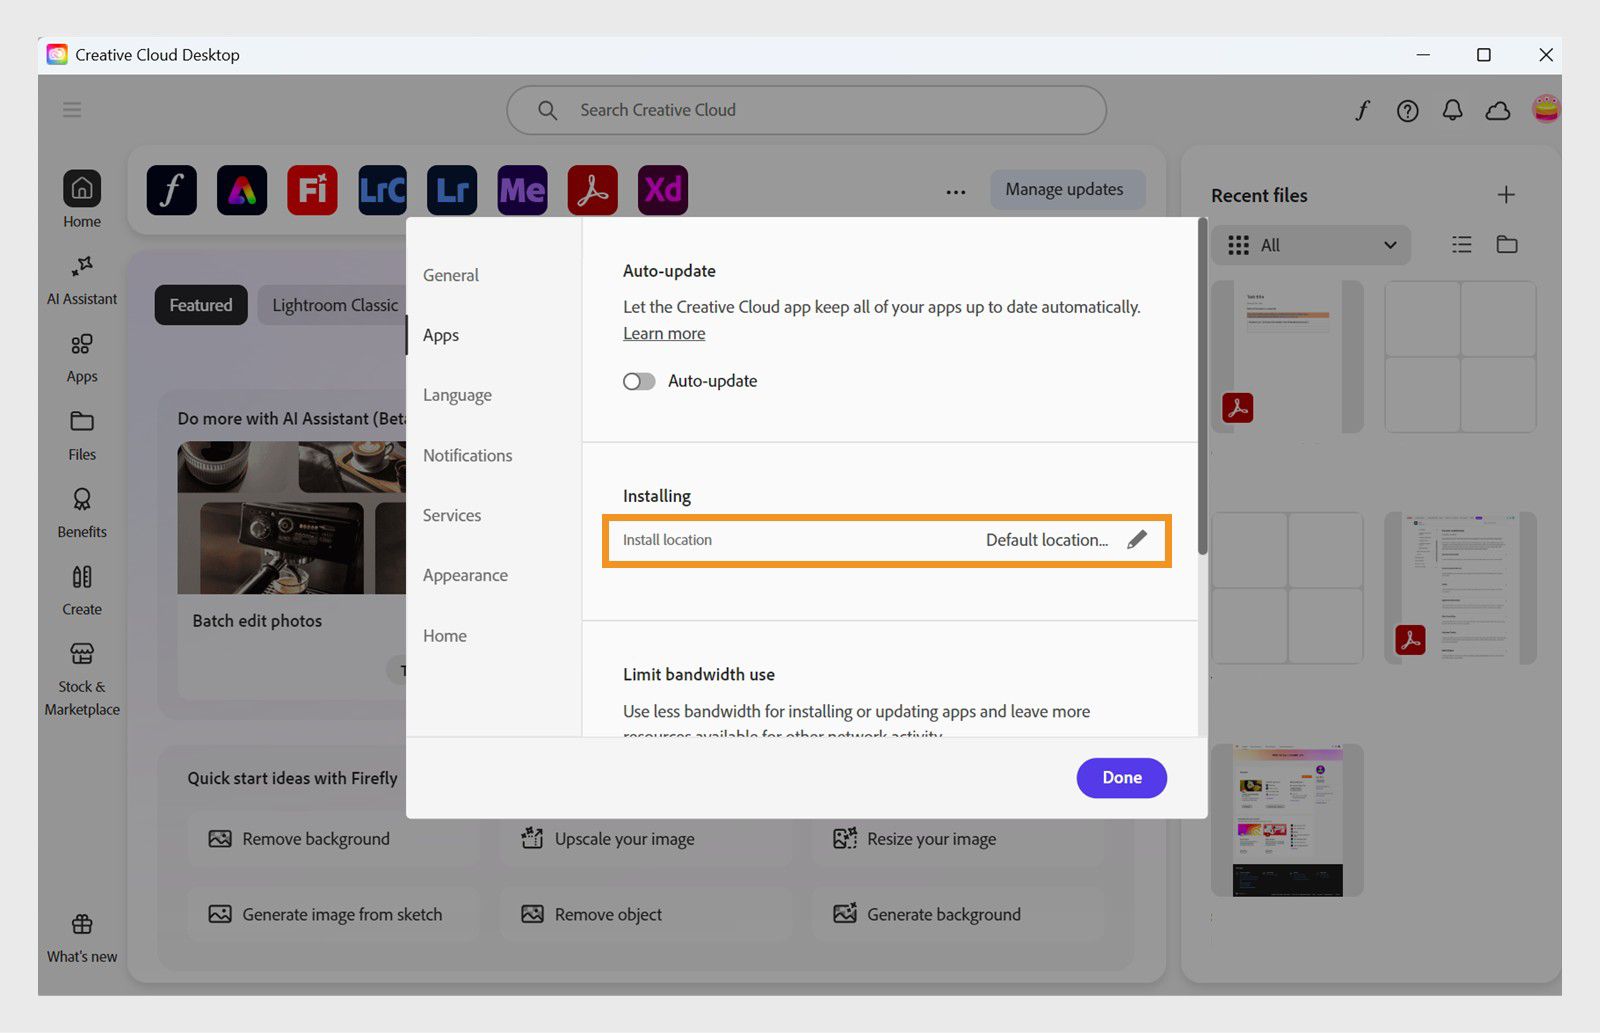
Task: Open the Adobe Fonts app icon
Action: click(x=172, y=190)
